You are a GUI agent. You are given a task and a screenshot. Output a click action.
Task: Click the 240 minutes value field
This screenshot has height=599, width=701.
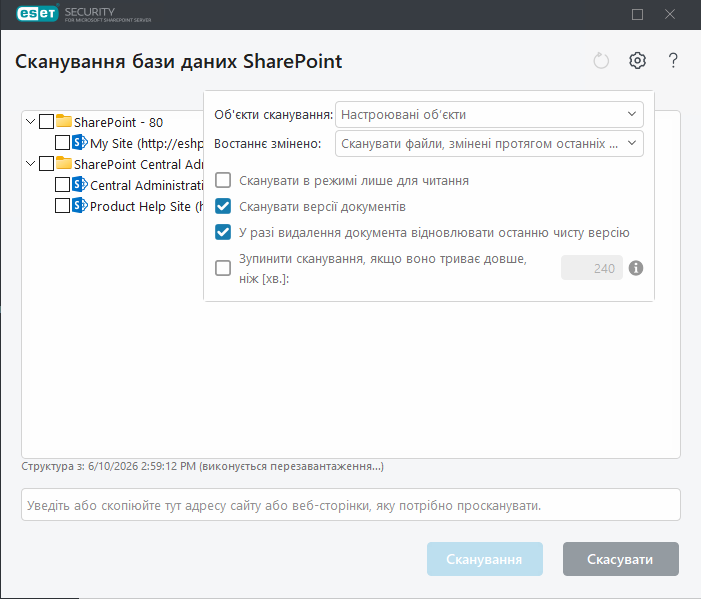[x=592, y=268]
